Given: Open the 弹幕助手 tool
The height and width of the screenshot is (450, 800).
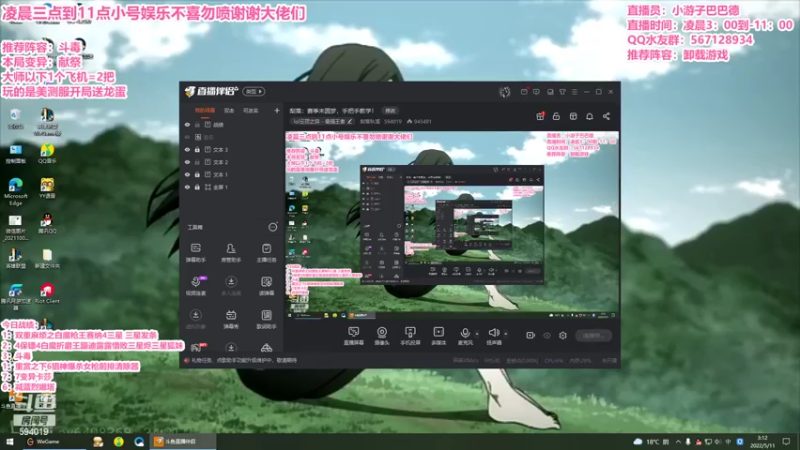Looking at the screenshot, I should pos(195,253).
